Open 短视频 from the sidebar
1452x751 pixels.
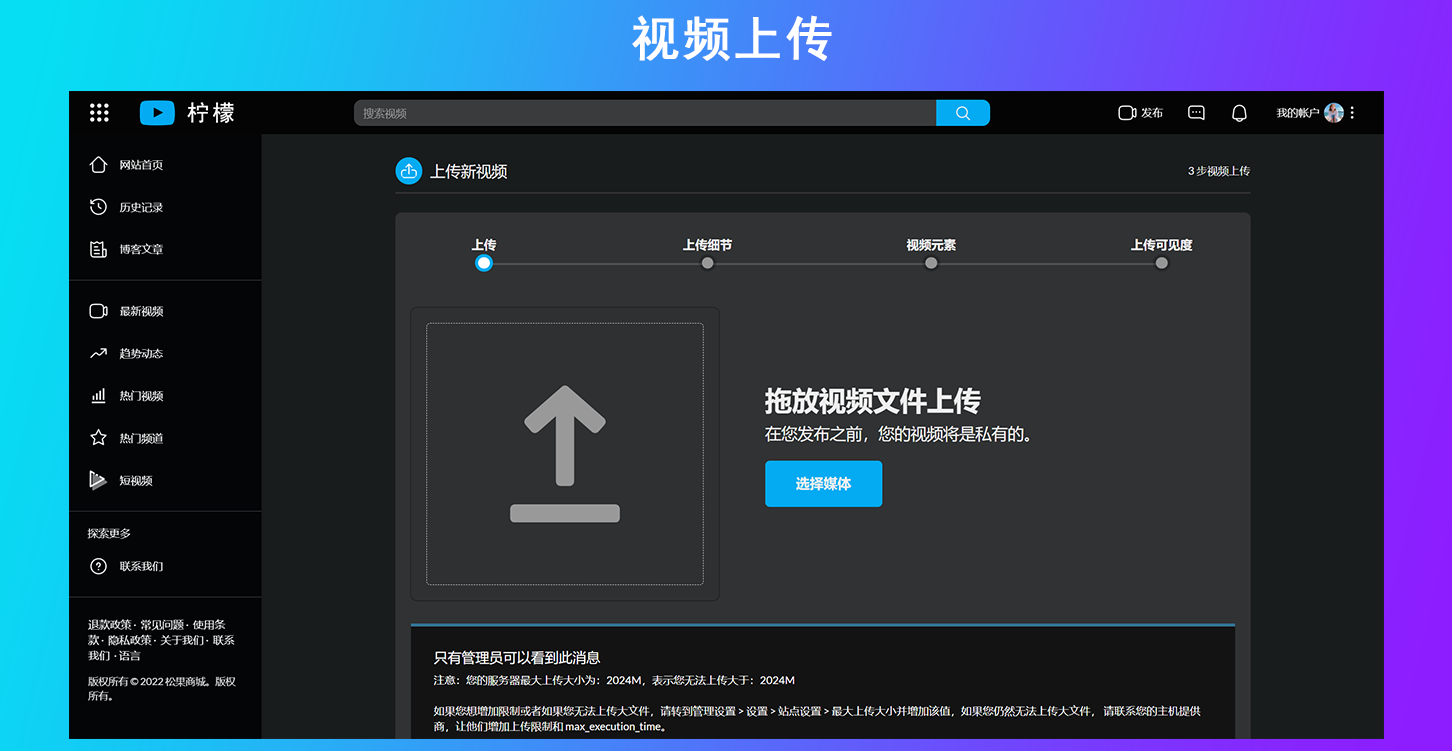(135, 481)
